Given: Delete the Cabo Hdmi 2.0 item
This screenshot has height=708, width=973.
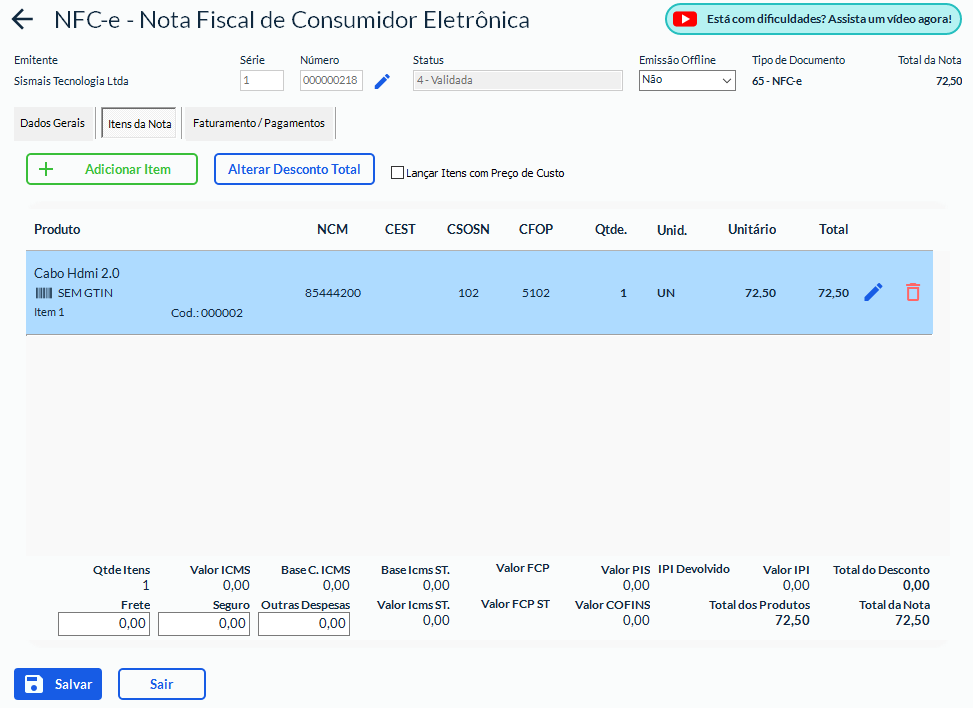Looking at the screenshot, I should 912,292.
